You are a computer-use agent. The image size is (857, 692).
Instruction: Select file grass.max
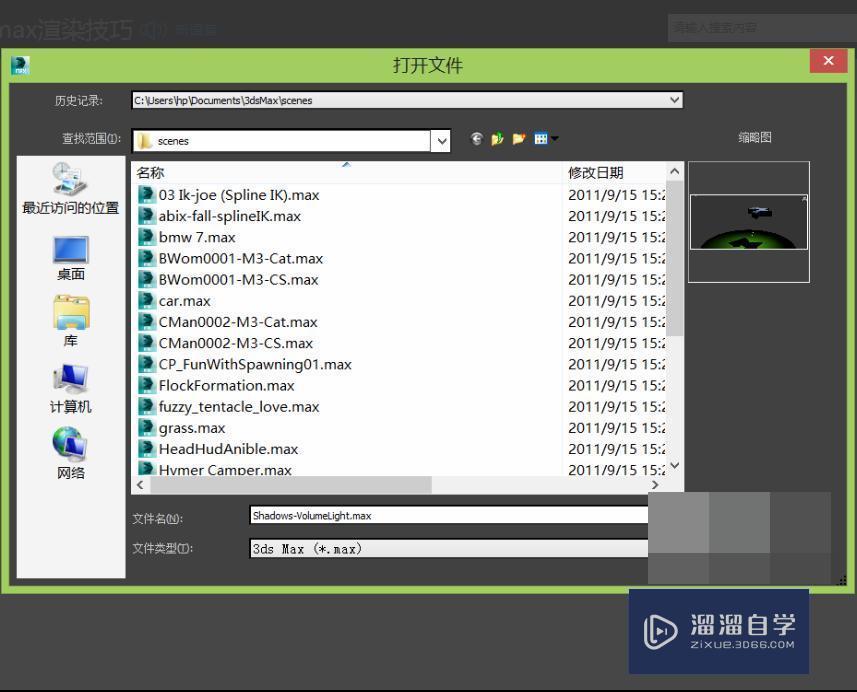pos(192,428)
